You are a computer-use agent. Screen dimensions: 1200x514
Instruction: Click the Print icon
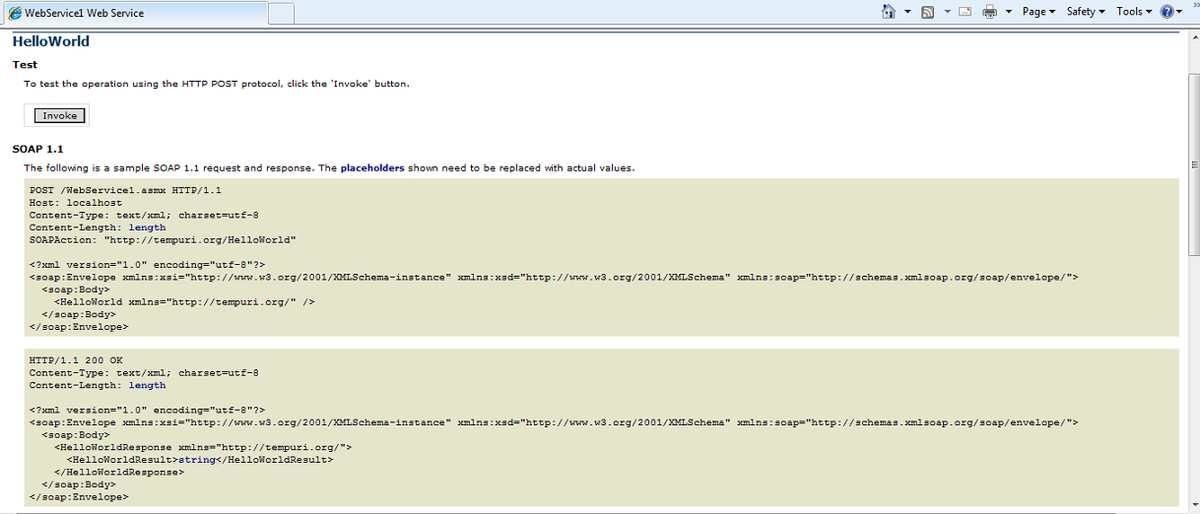click(989, 12)
